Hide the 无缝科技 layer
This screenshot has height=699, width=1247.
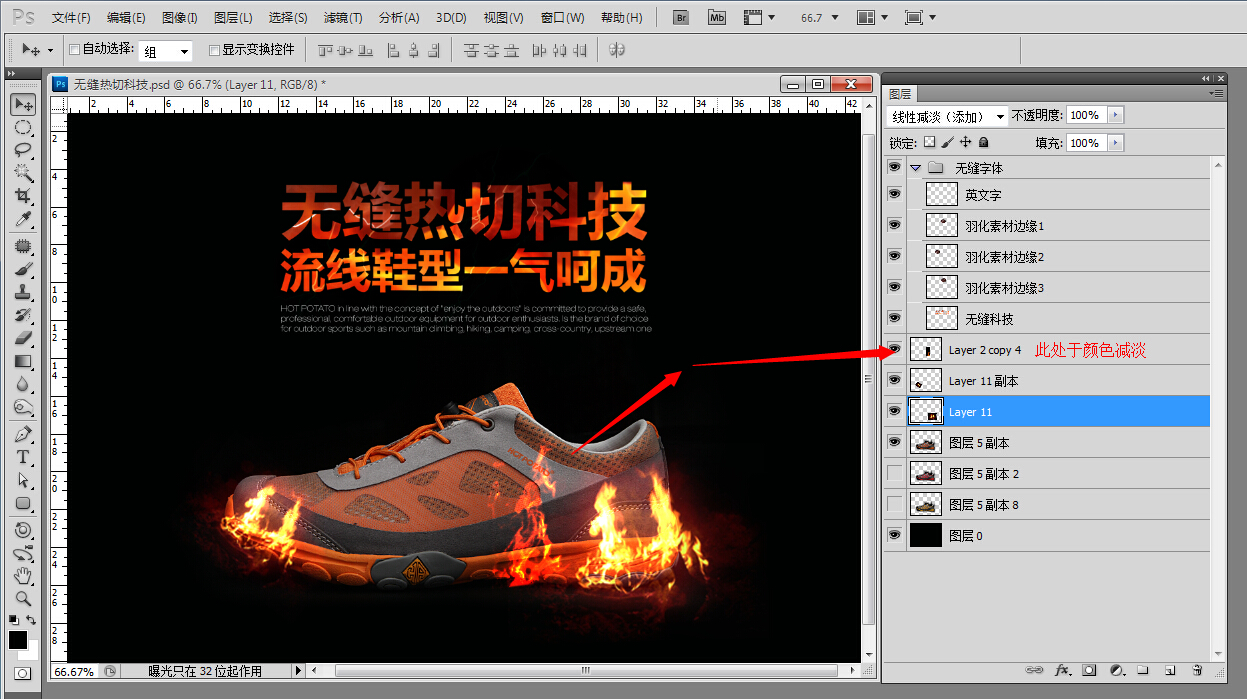point(894,319)
